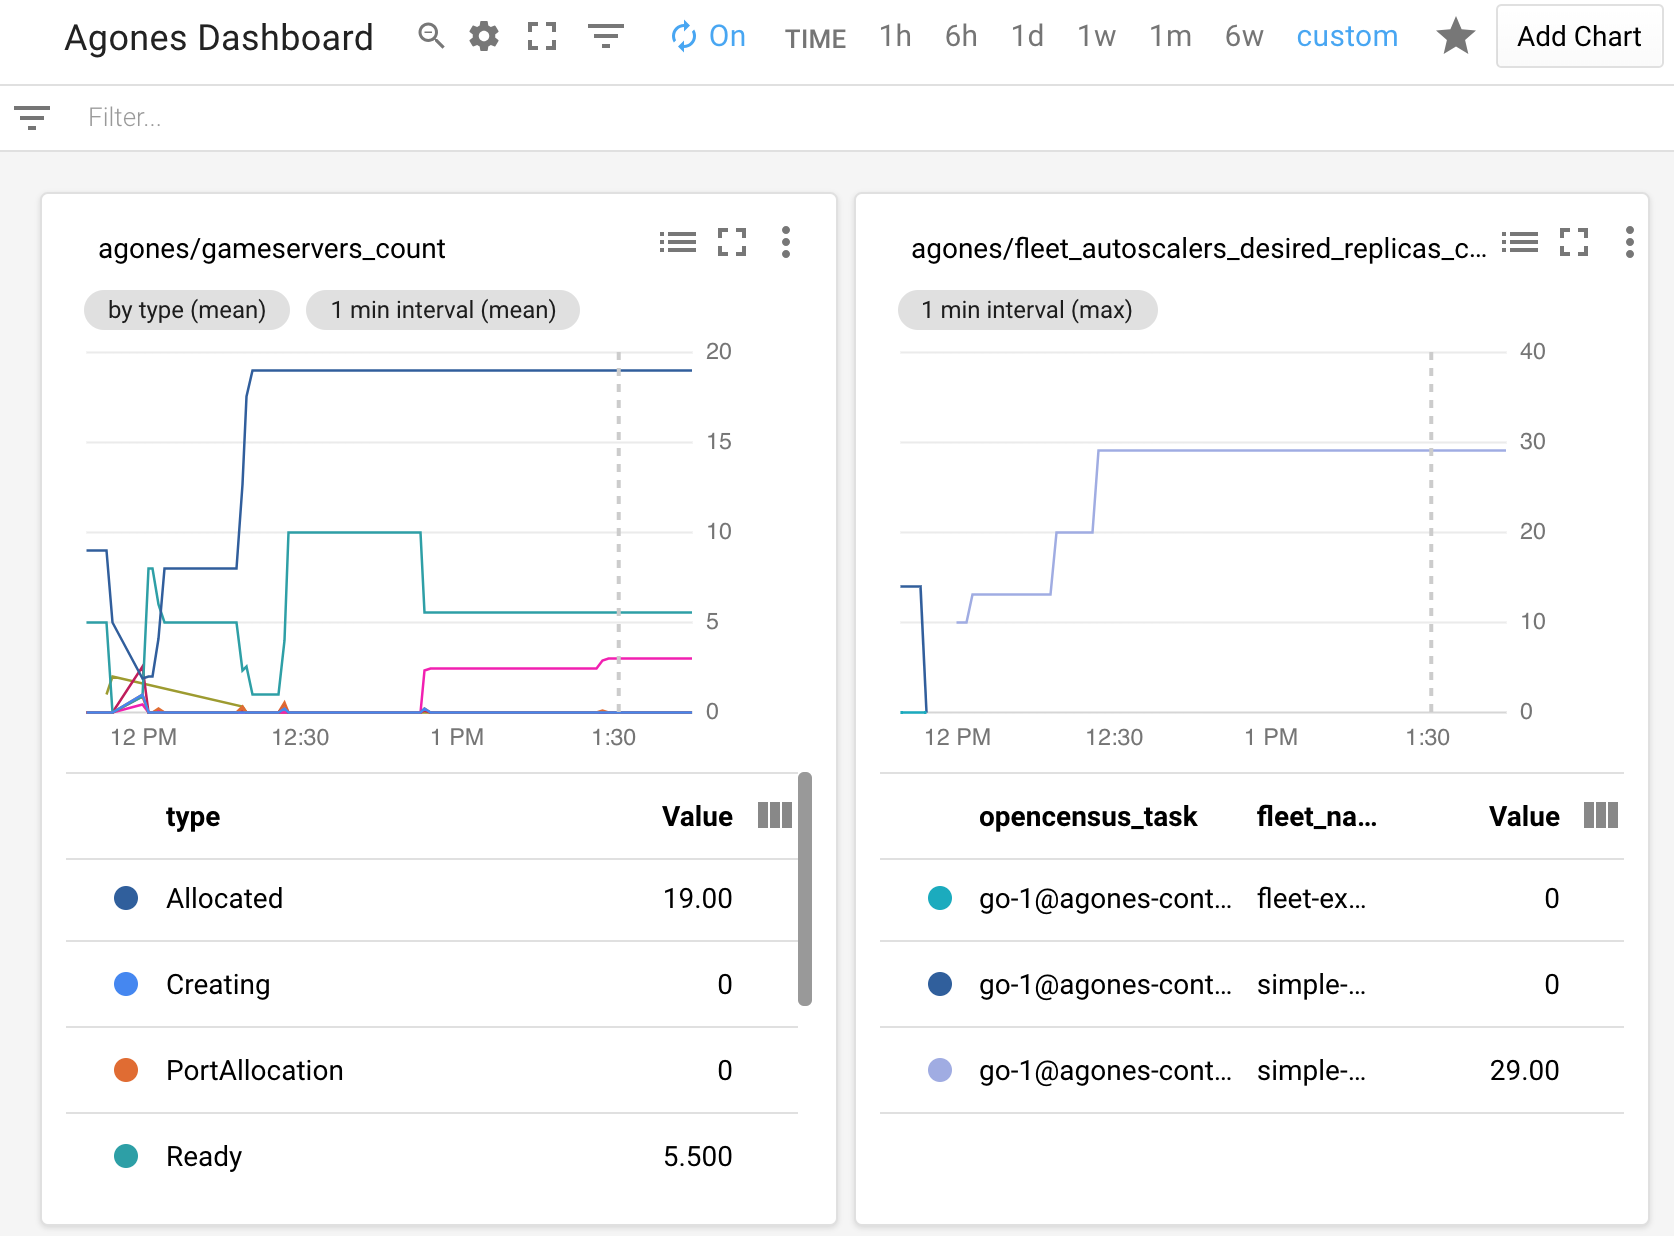
Task: Open the overflow menu on fleet_autoscalers chart
Action: click(x=1628, y=242)
